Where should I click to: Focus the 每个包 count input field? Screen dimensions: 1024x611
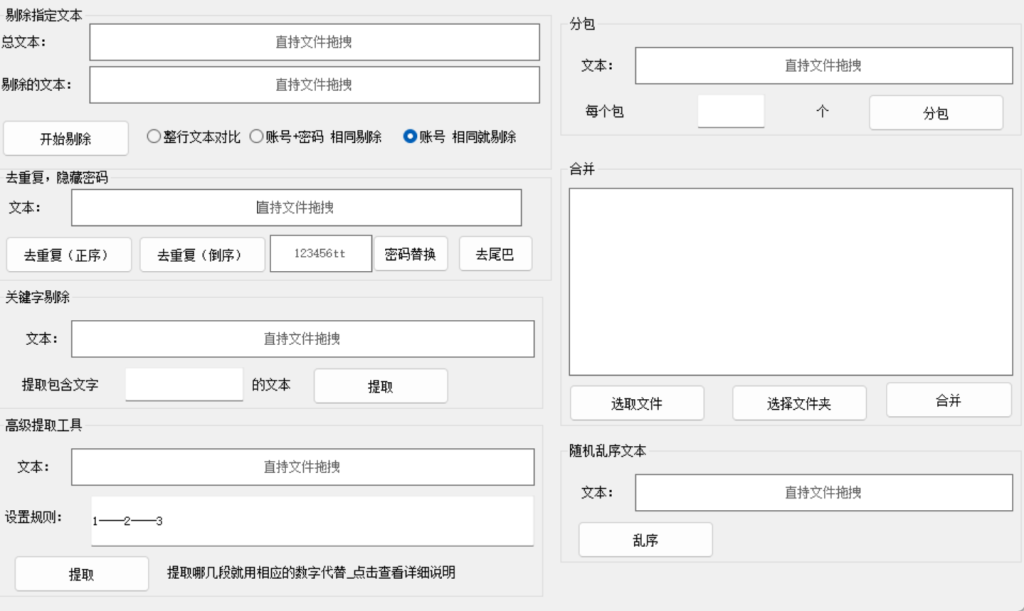[x=731, y=111]
